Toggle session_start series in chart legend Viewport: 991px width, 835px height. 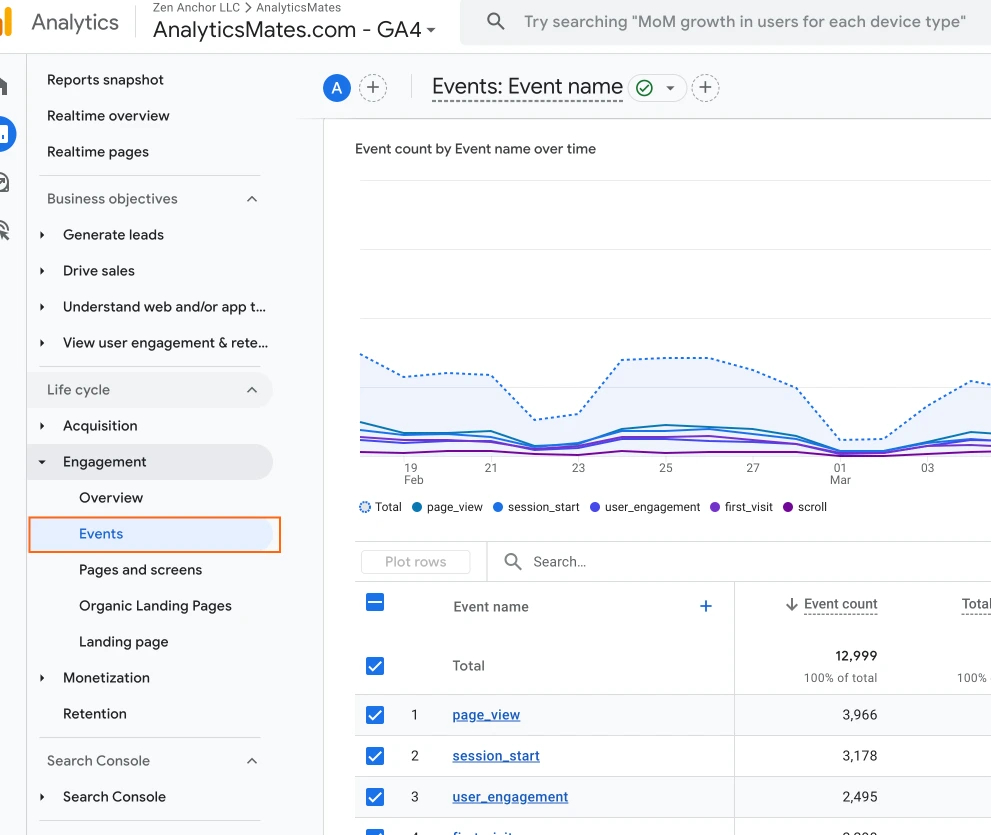pos(536,507)
